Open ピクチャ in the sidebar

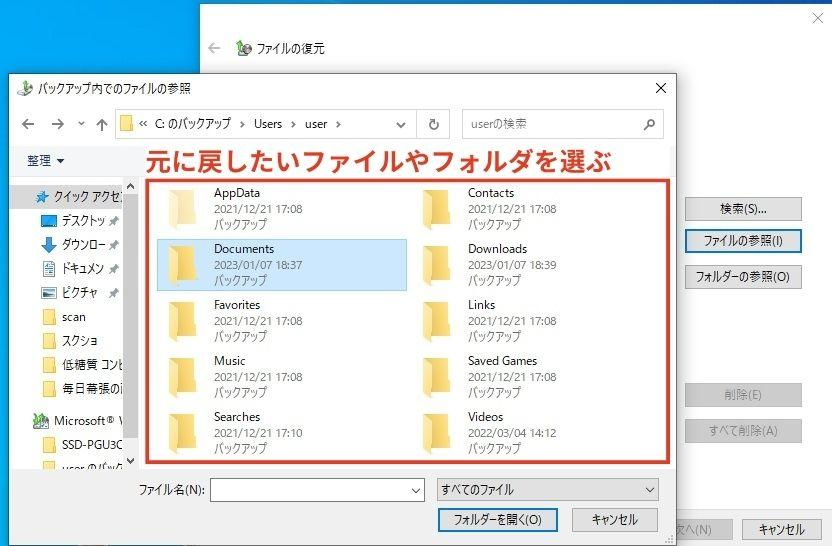coord(80,292)
